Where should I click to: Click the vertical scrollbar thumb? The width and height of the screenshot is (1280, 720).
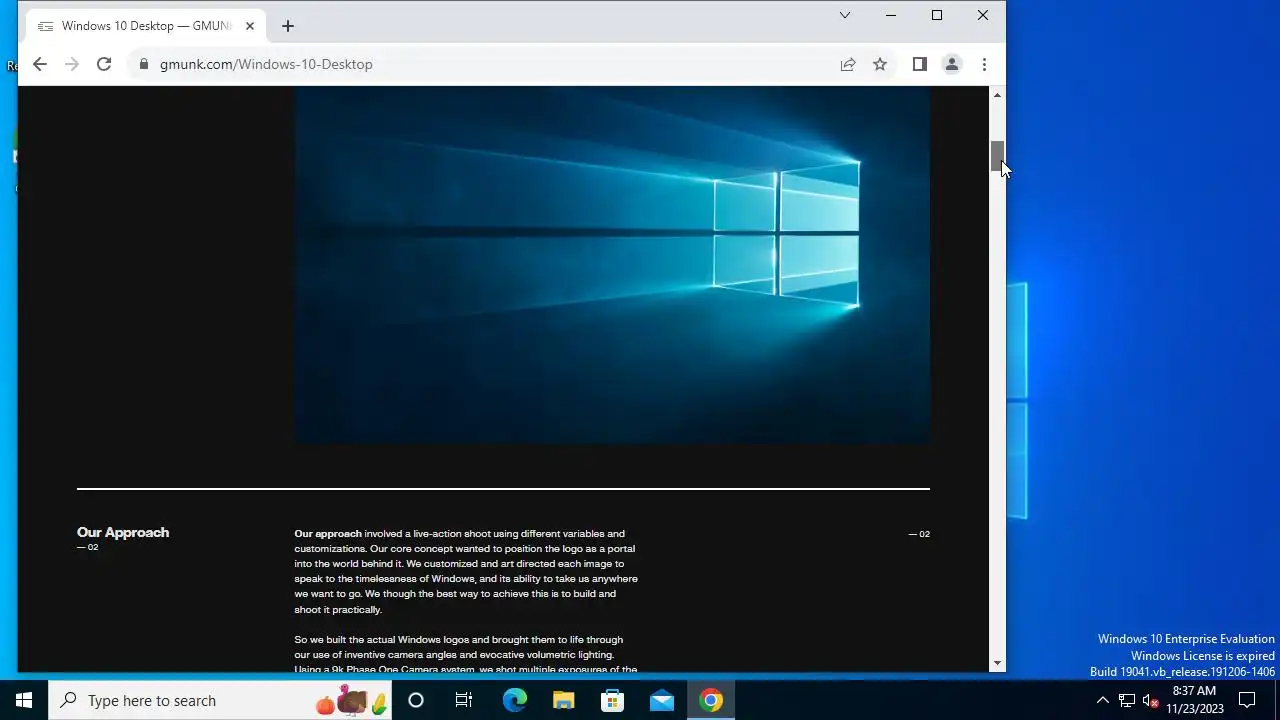point(997,157)
